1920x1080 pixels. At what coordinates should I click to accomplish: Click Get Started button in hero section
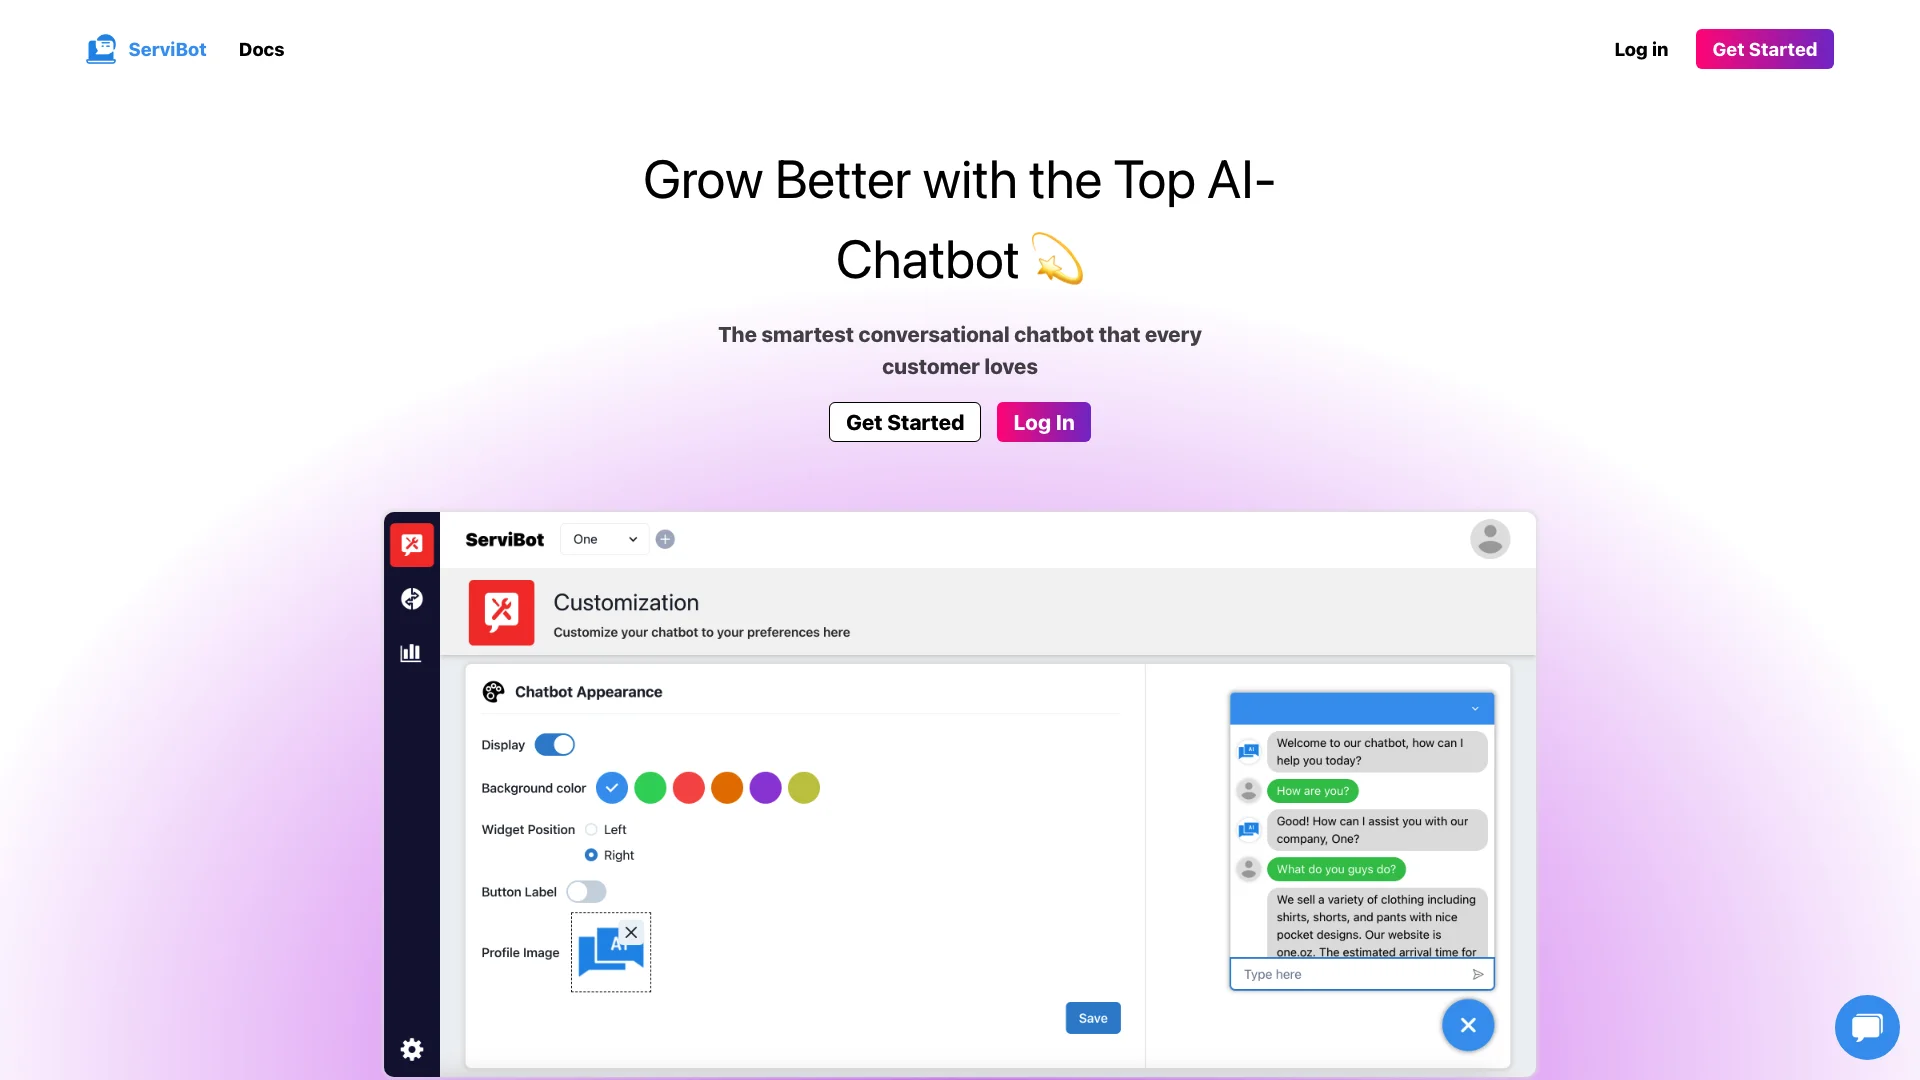(905, 422)
